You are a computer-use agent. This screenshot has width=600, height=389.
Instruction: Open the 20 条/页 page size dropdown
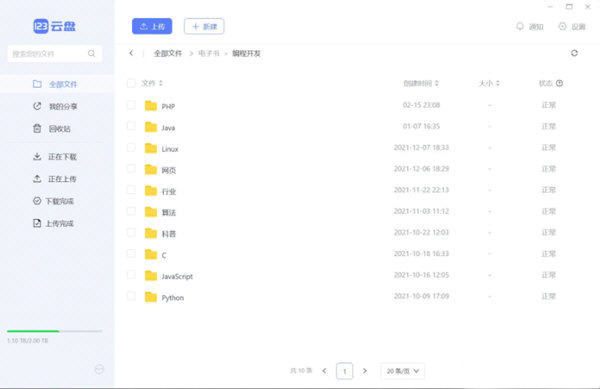[403, 371]
